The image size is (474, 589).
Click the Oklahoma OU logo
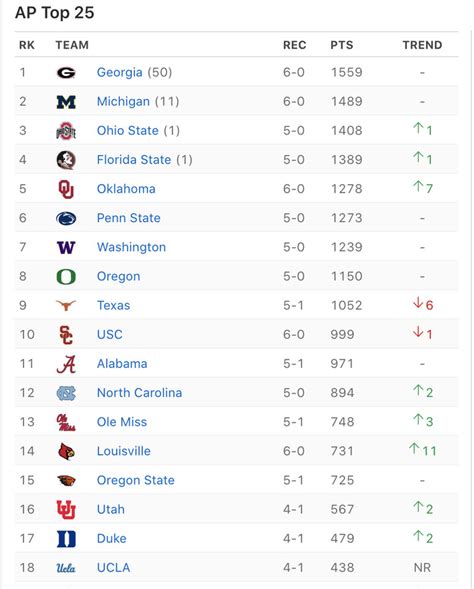pos(66,189)
